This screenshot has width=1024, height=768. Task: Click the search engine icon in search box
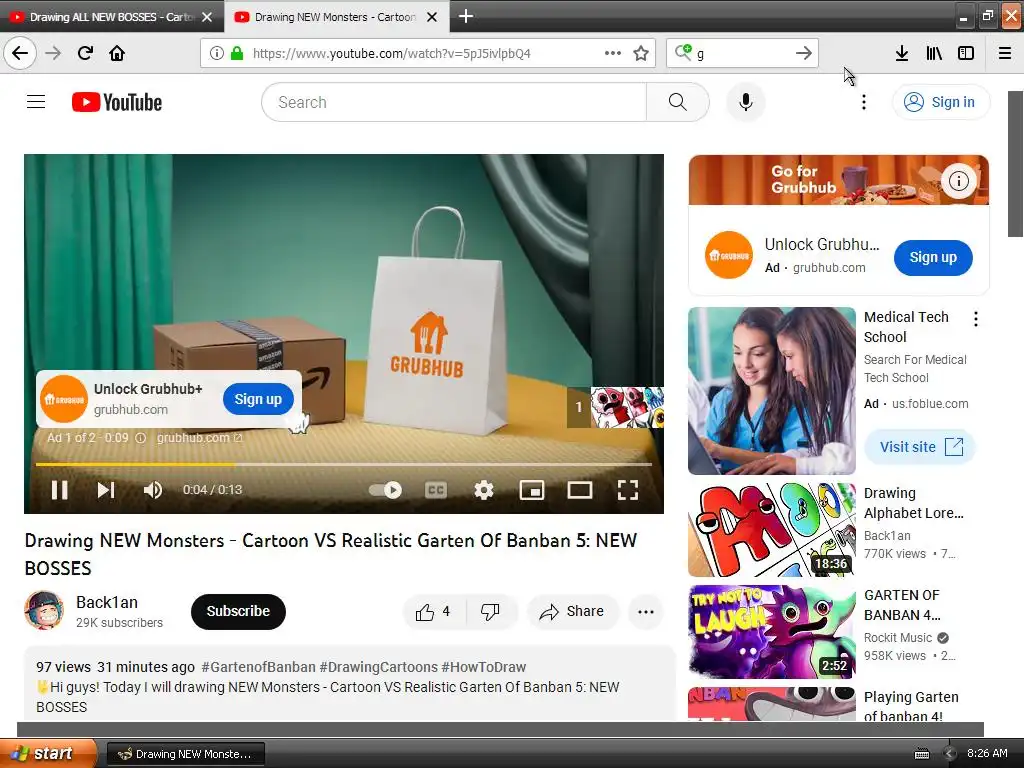683,52
